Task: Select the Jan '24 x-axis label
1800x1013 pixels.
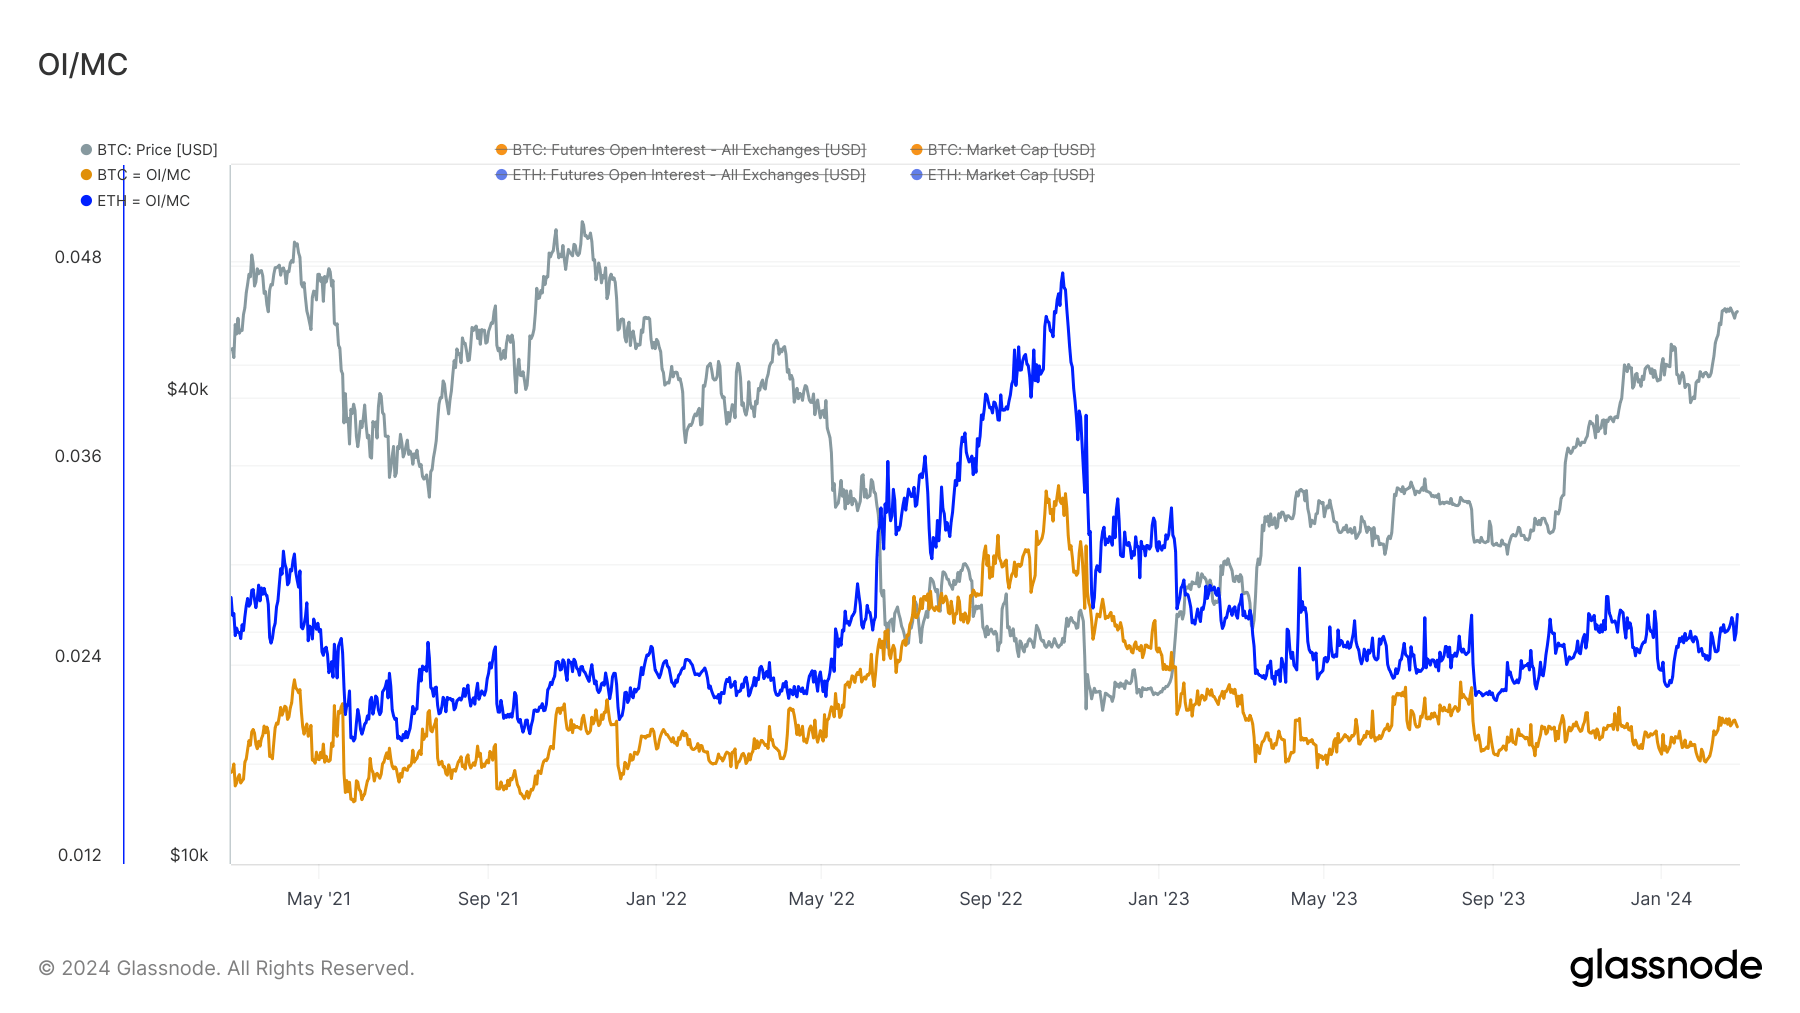Action: [1660, 899]
